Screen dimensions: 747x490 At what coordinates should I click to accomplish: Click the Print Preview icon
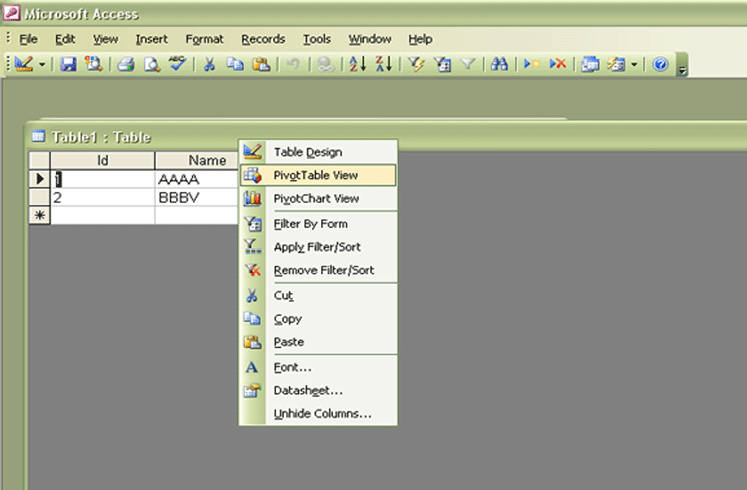[152, 64]
